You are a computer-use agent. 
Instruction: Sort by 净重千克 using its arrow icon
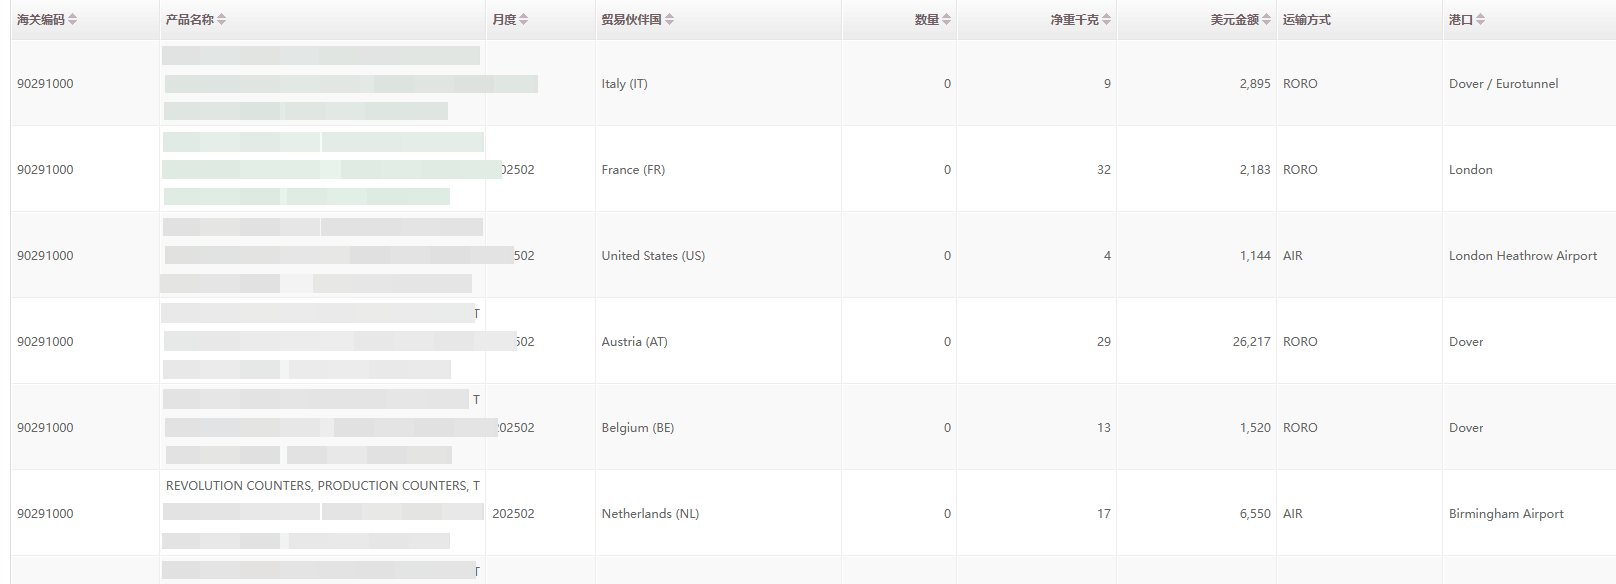(x=1107, y=20)
